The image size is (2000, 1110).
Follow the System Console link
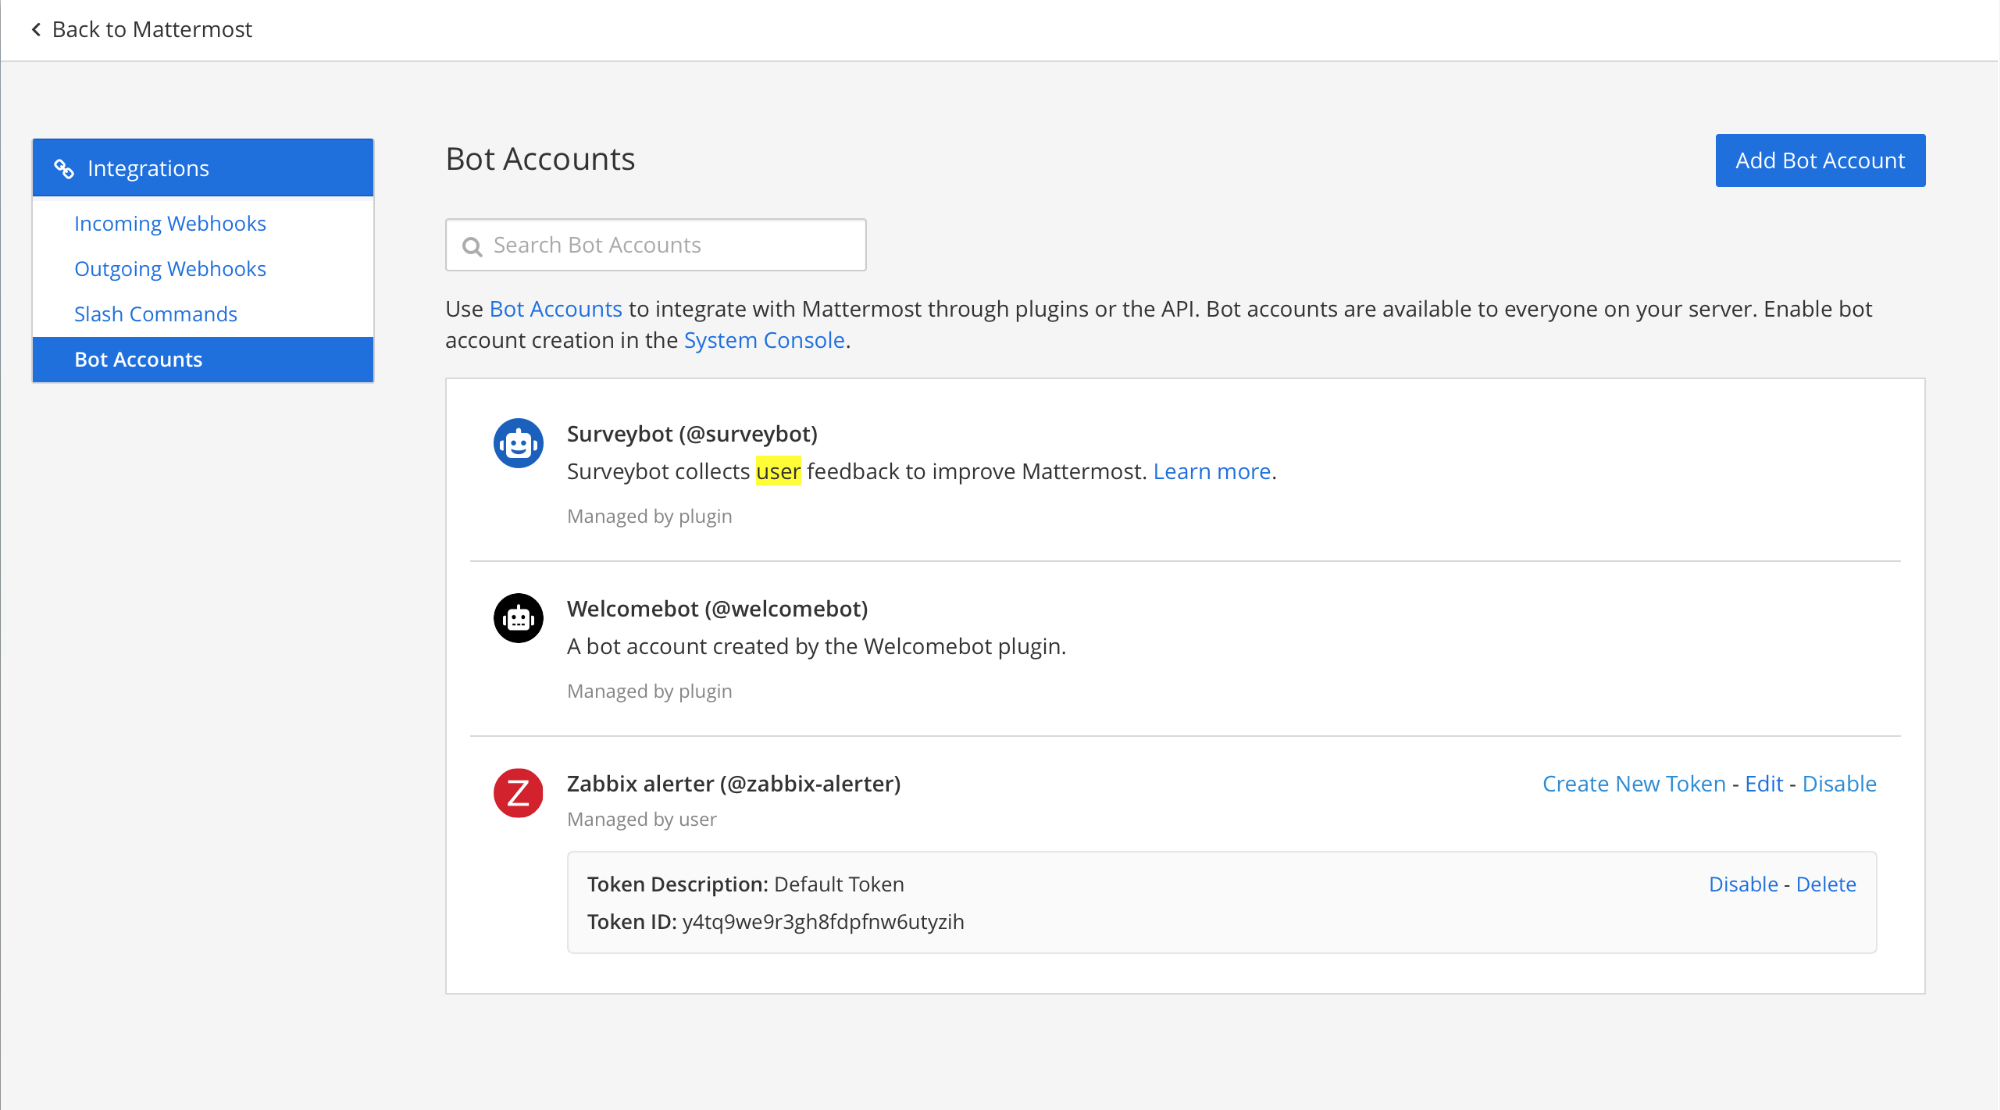tap(764, 341)
